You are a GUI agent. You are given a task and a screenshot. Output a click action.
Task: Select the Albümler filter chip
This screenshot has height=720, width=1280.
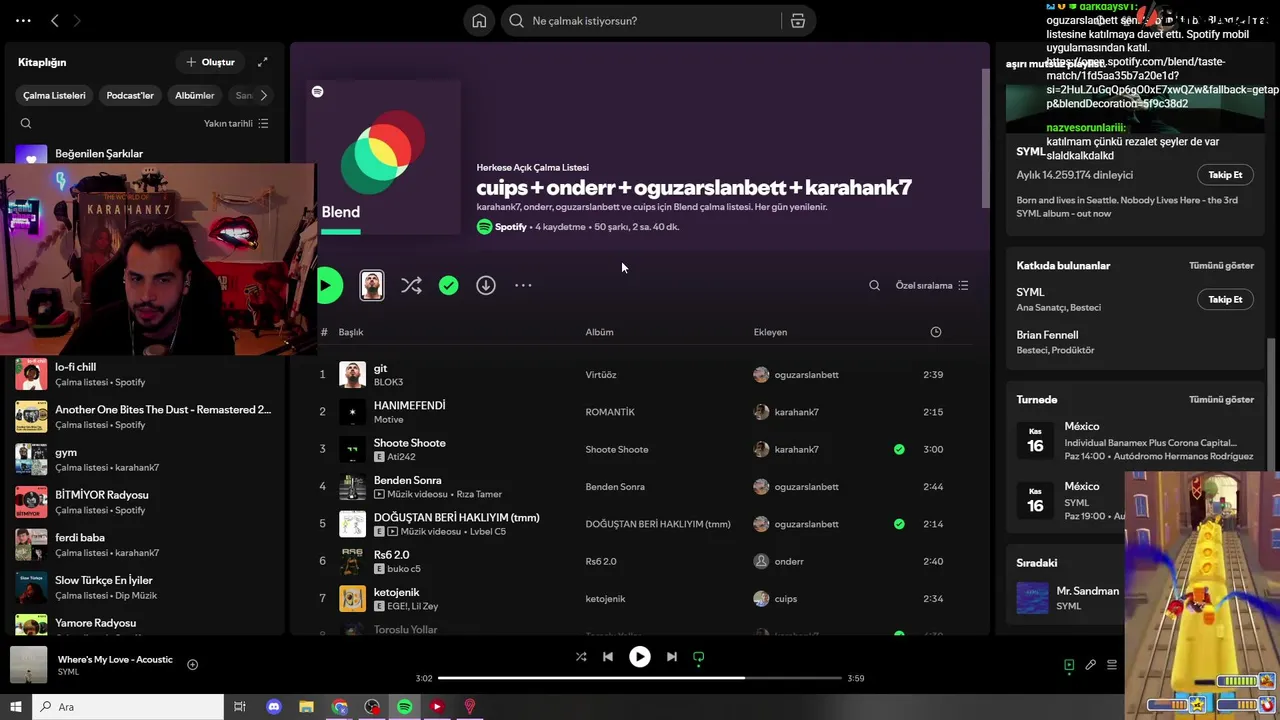195,95
